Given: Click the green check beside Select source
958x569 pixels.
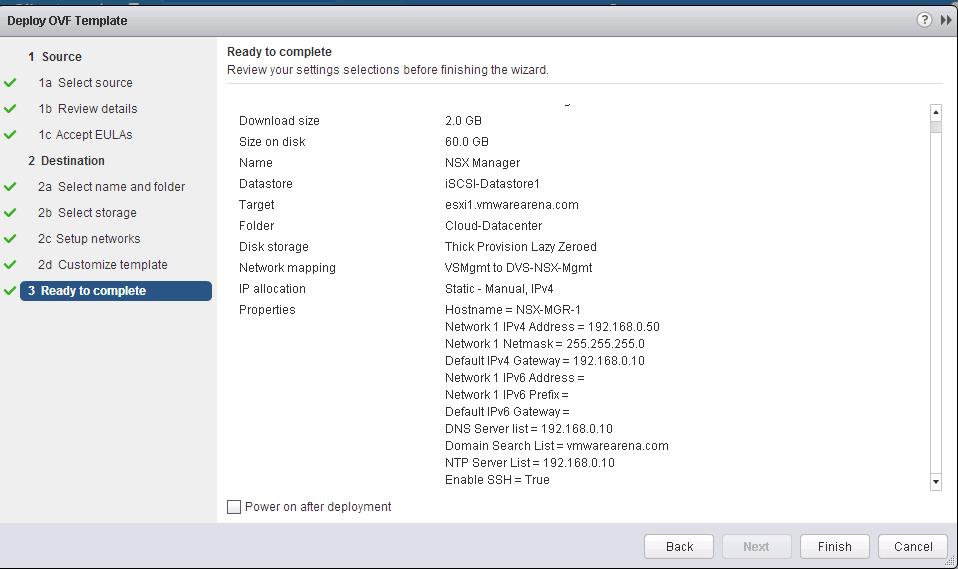Looking at the screenshot, I should click(x=10, y=83).
